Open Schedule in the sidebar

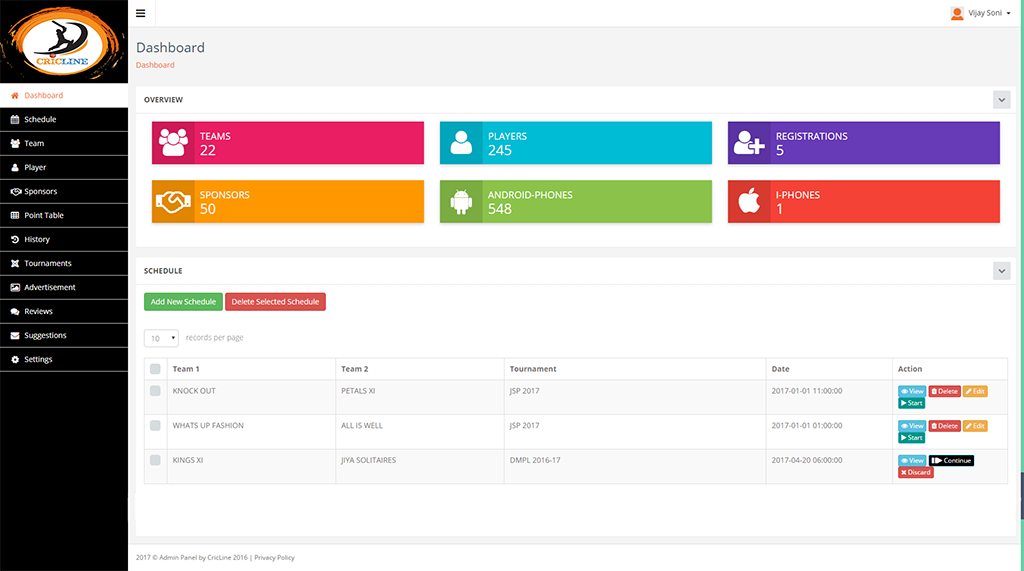click(64, 120)
